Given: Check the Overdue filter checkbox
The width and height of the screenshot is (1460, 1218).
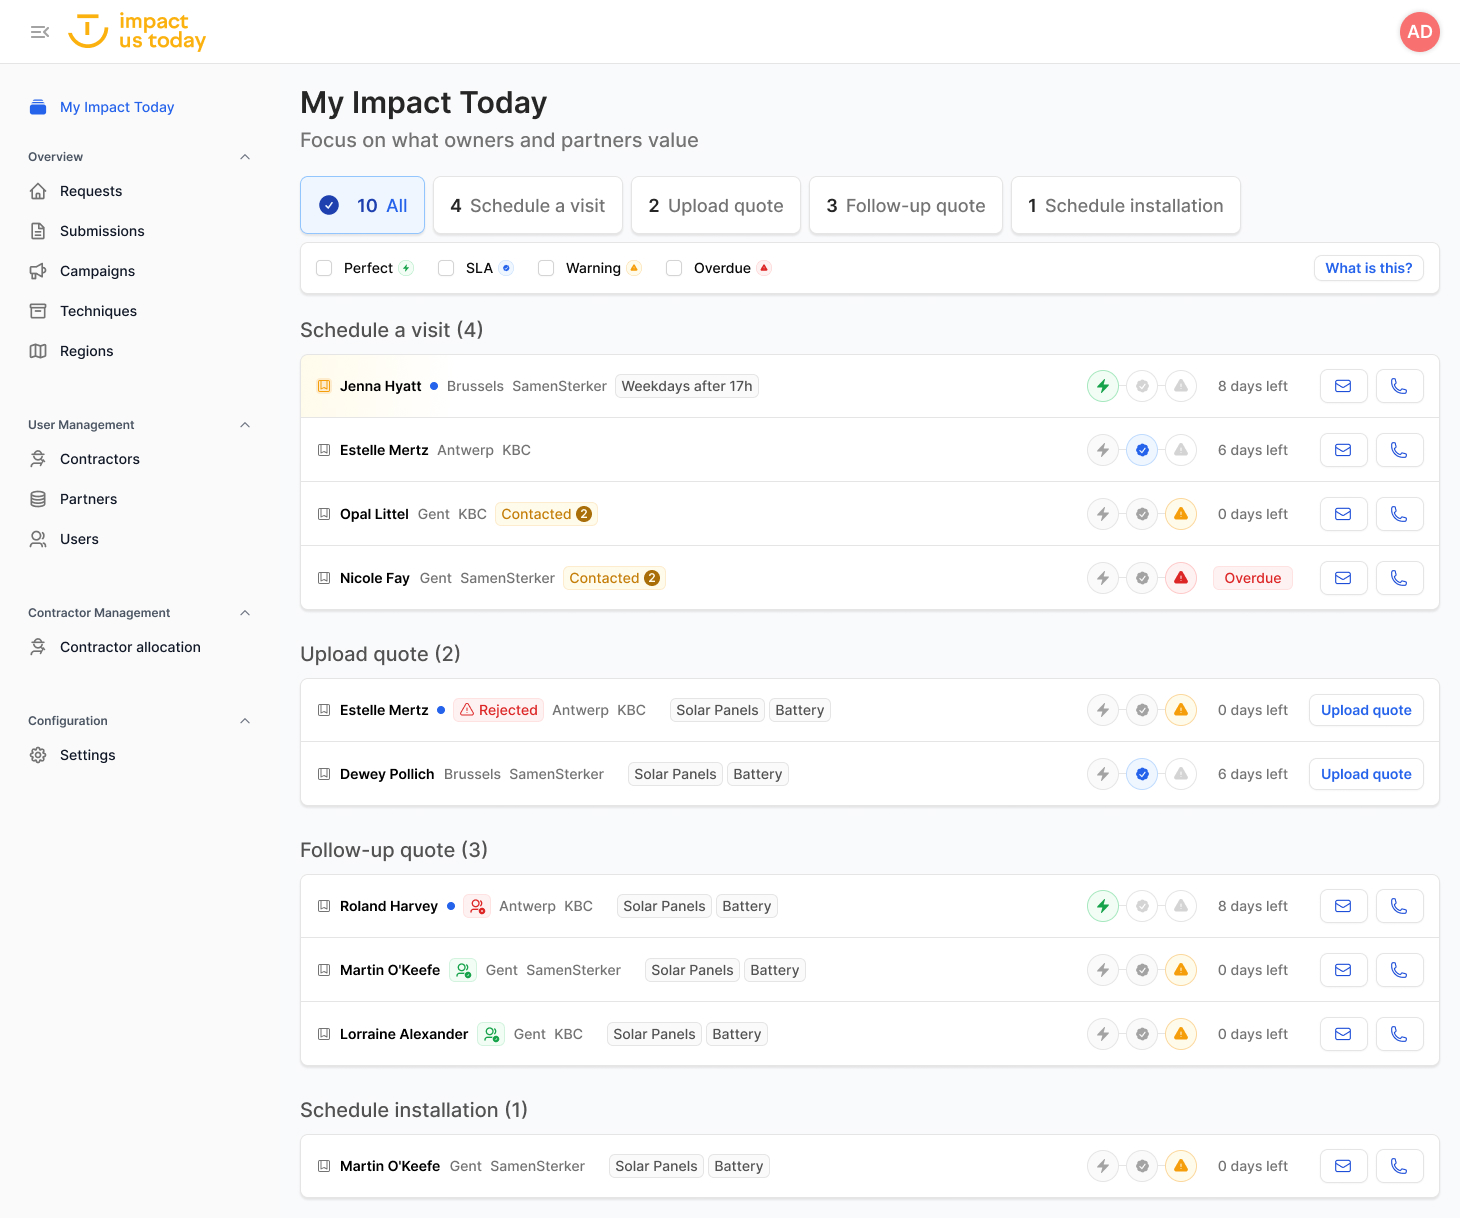Looking at the screenshot, I should (x=674, y=268).
